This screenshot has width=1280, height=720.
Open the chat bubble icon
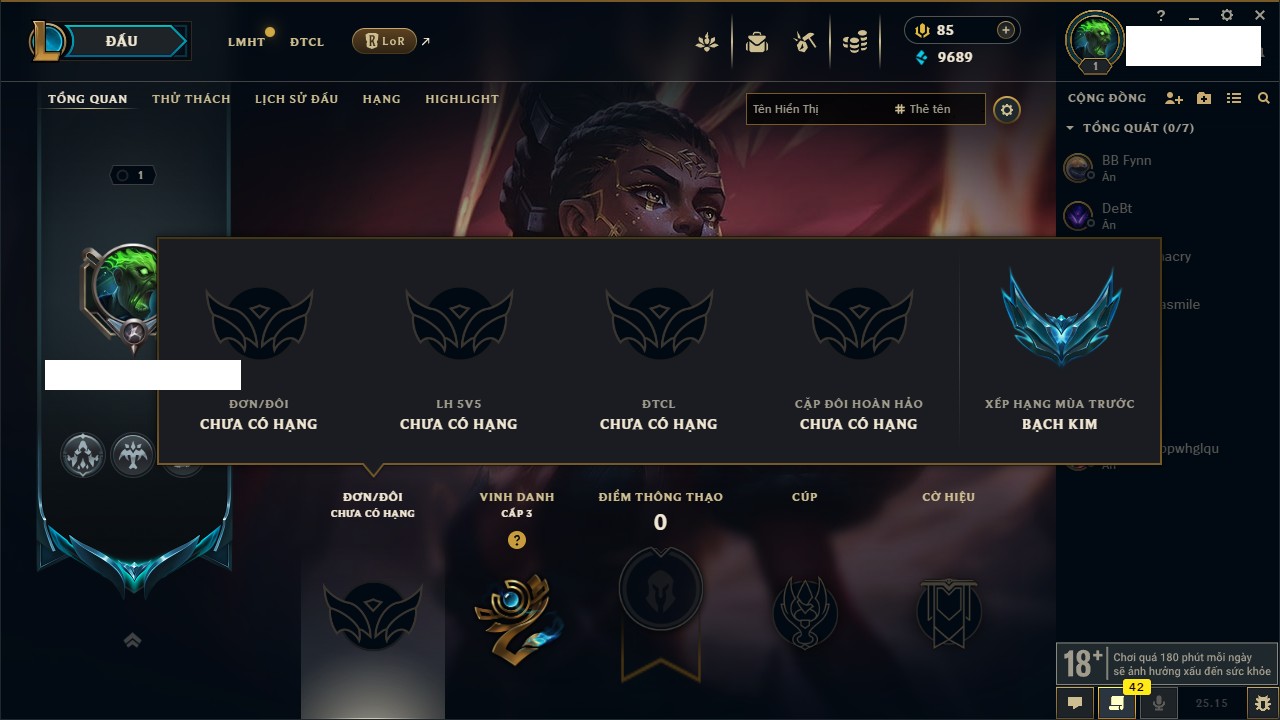coord(1075,703)
